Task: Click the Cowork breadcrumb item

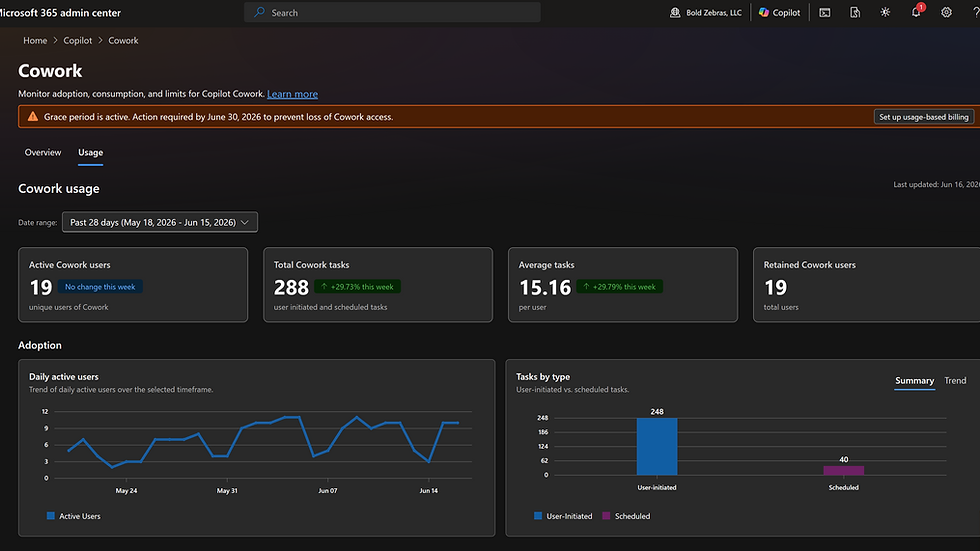Action: tap(123, 40)
